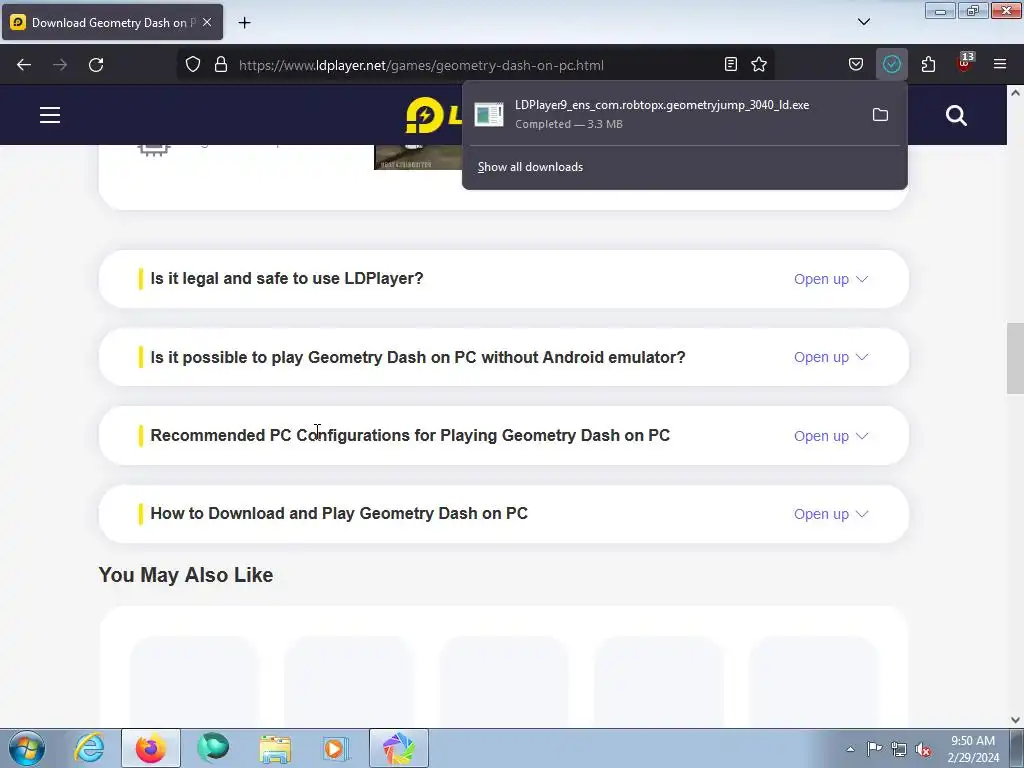Close the Download Geometry Dash tab
Image resolution: width=1024 pixels, height=768 pixels.
207,22
